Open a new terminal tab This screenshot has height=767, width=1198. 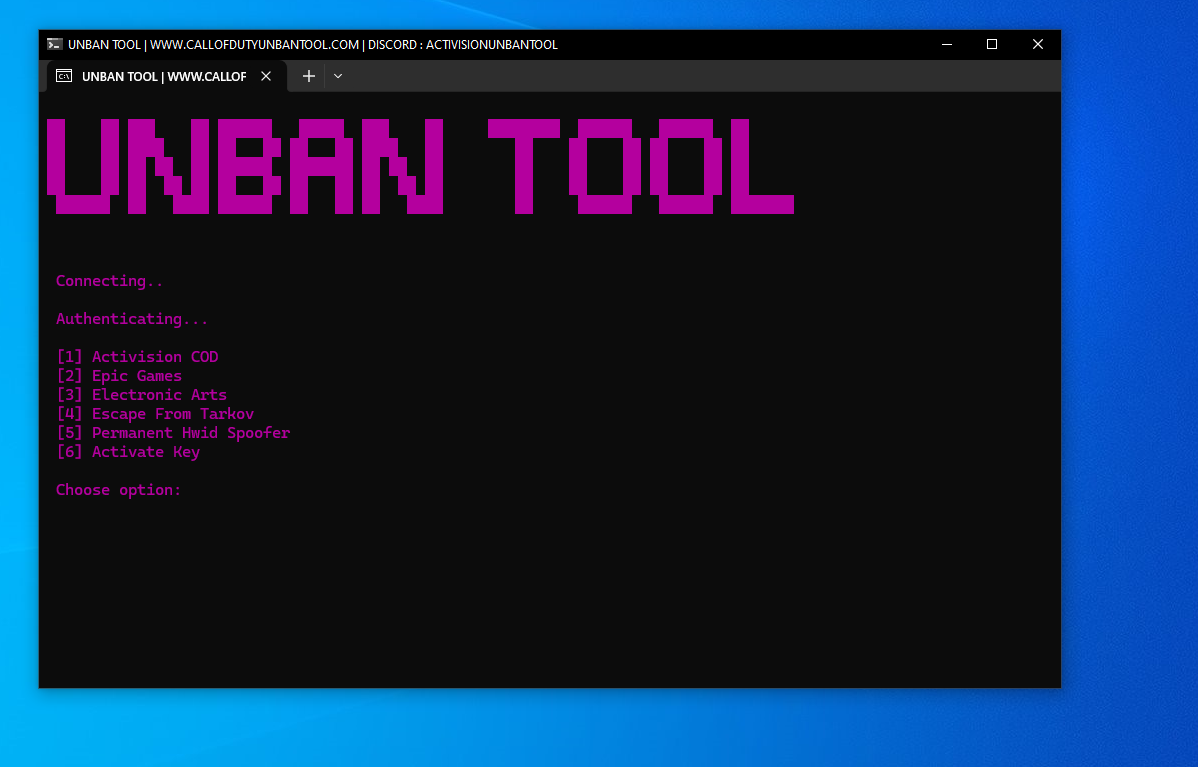click(309, 76)
